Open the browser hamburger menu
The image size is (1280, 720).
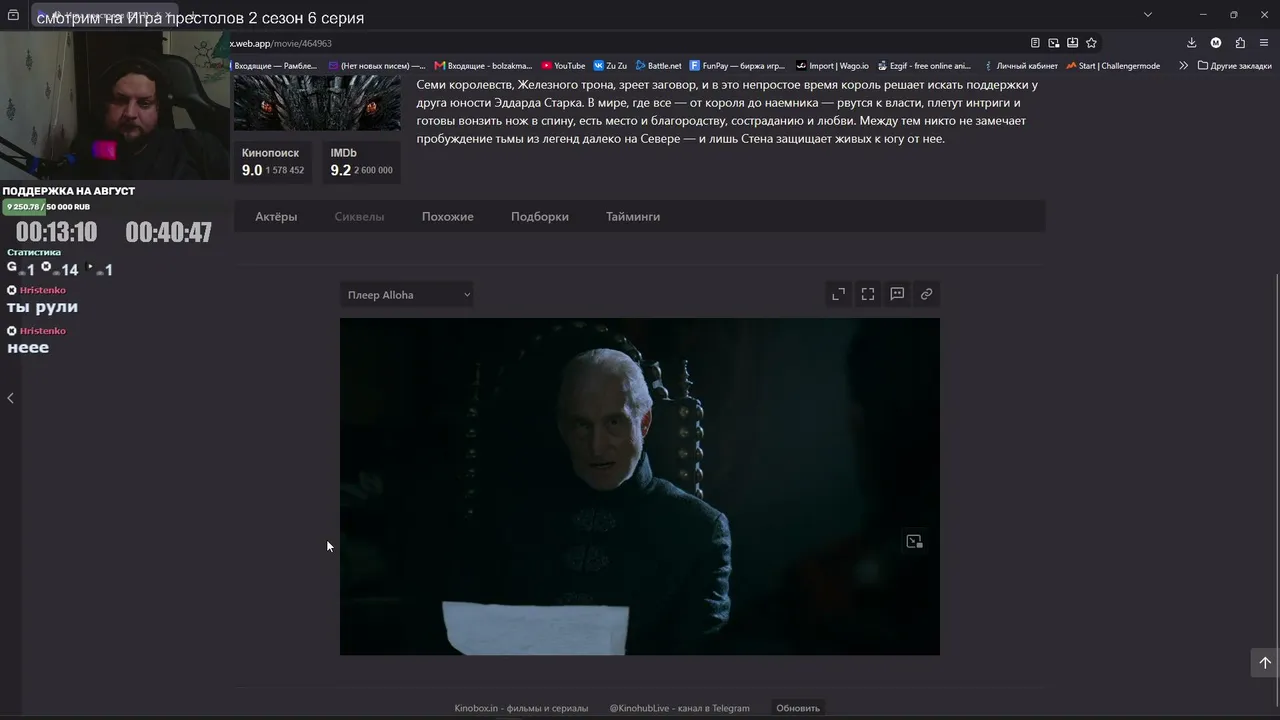1264,43
